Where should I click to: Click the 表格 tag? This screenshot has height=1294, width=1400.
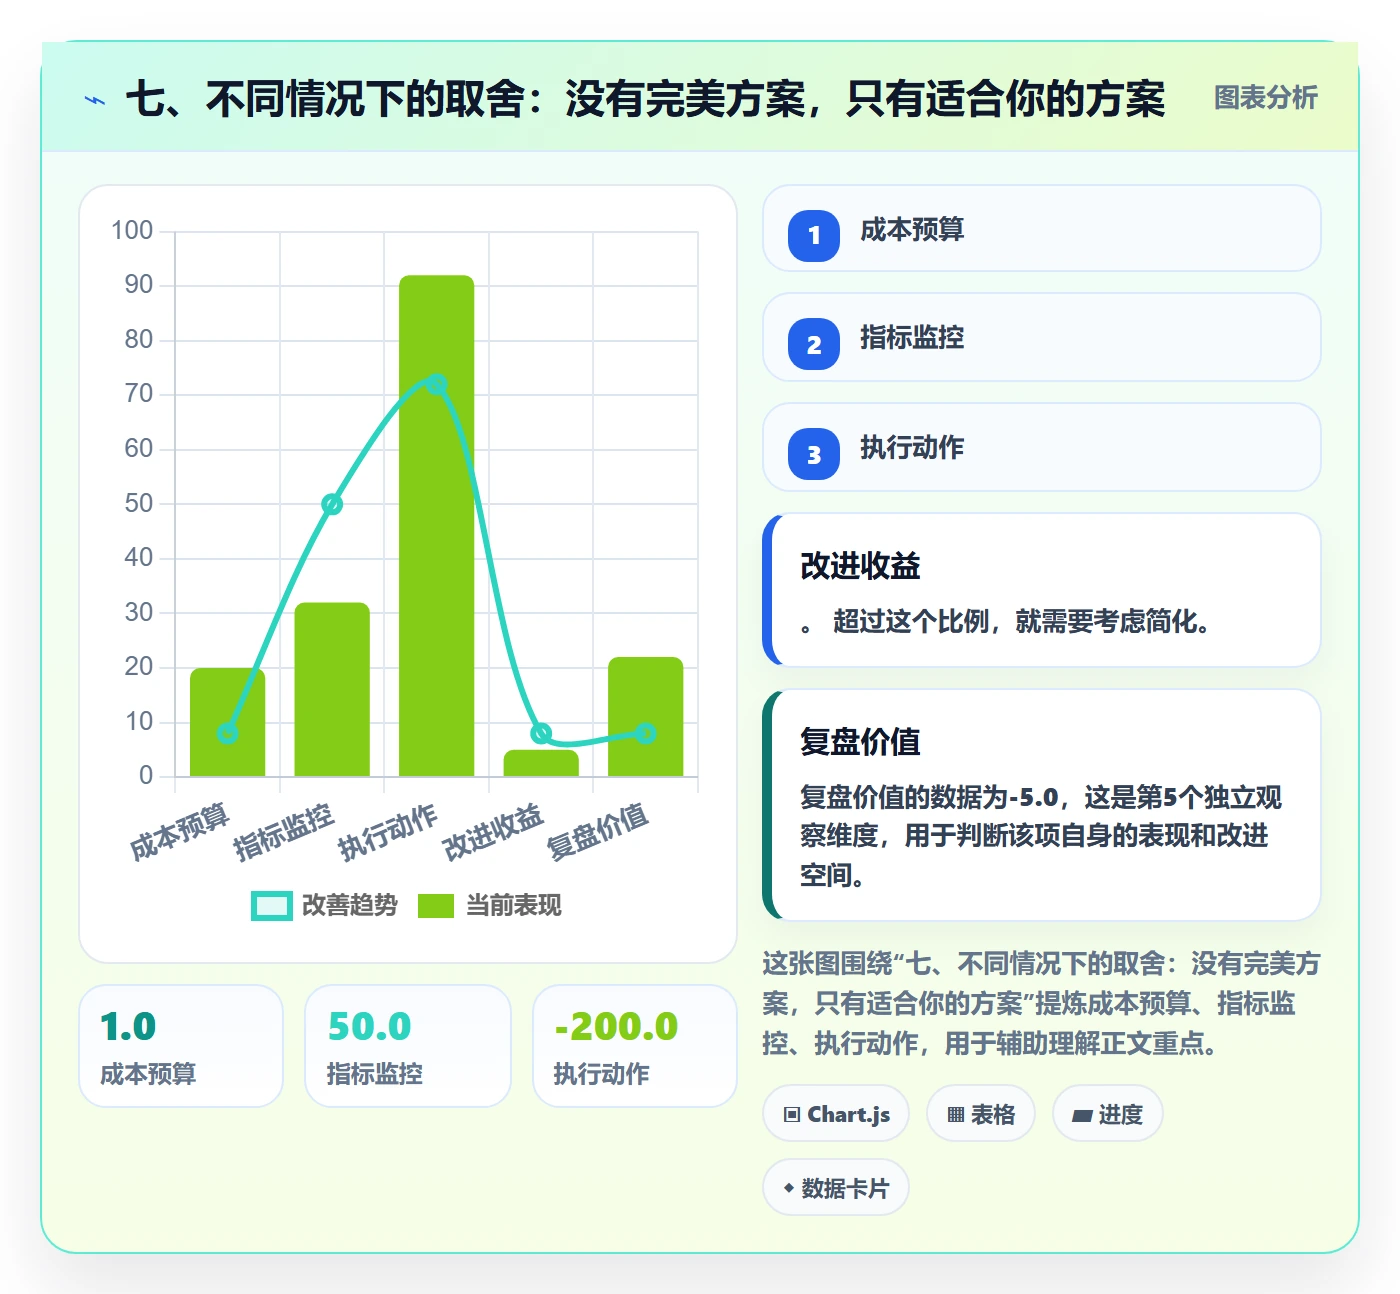coord(981,1114)
